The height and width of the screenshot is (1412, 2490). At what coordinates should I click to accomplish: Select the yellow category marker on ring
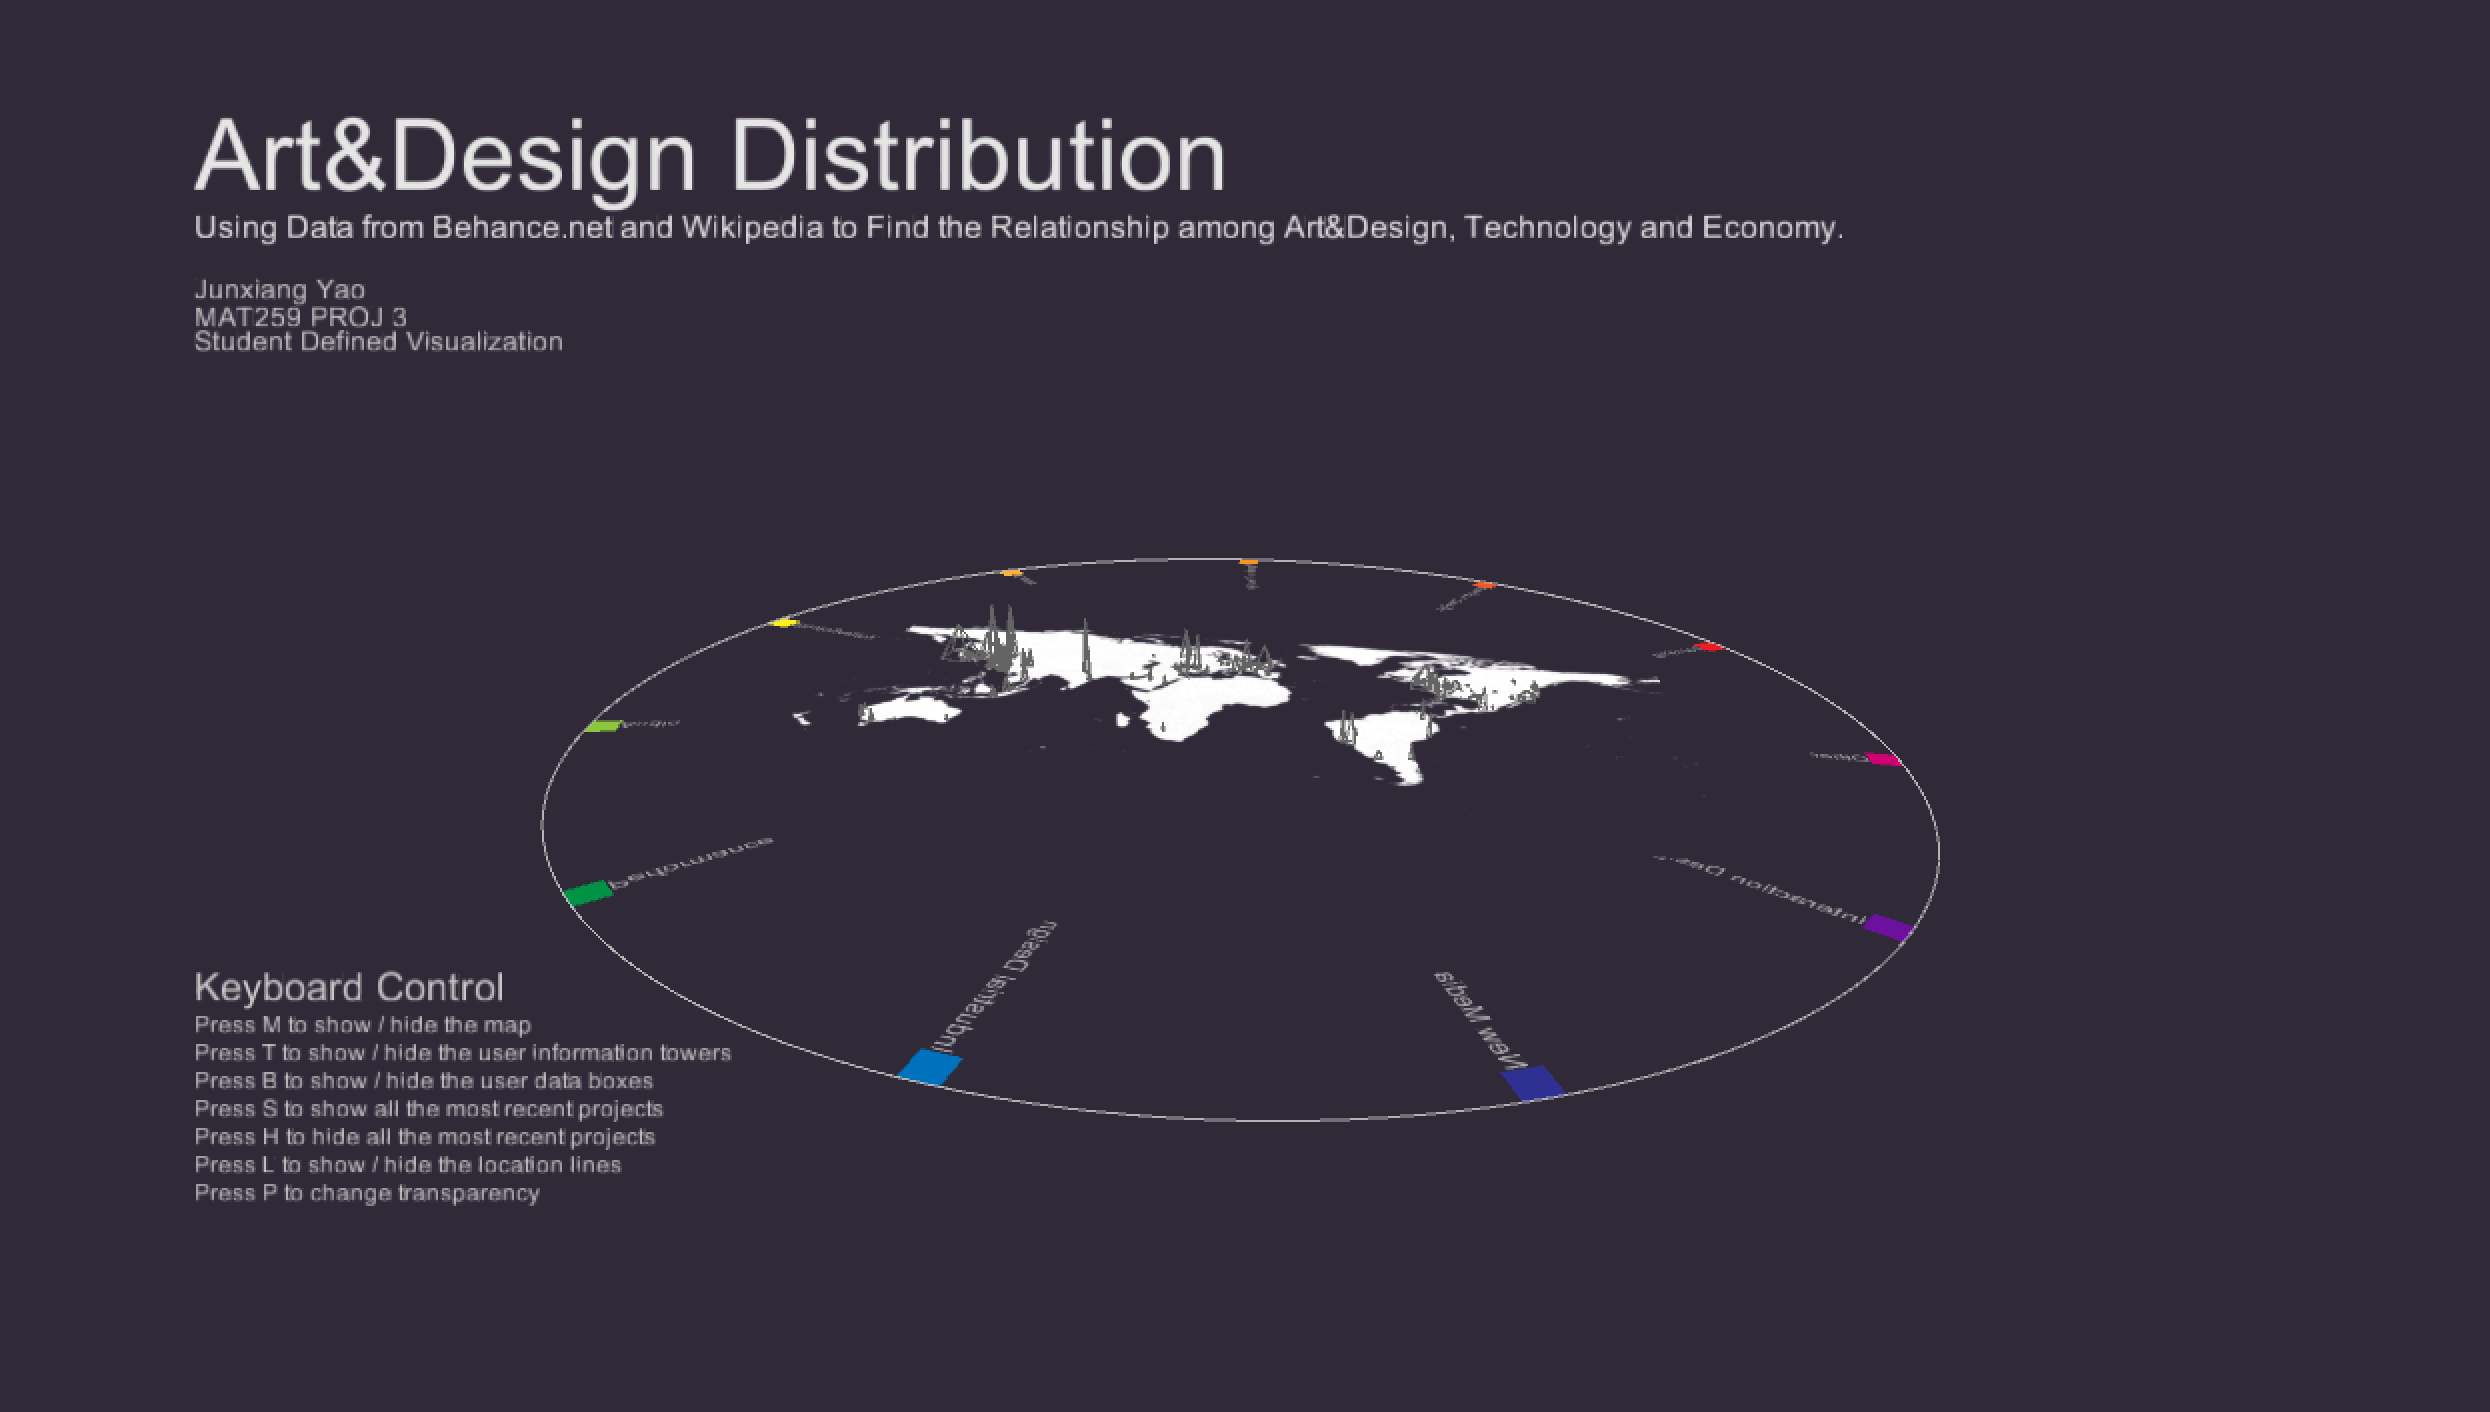(x=784, y=623)
